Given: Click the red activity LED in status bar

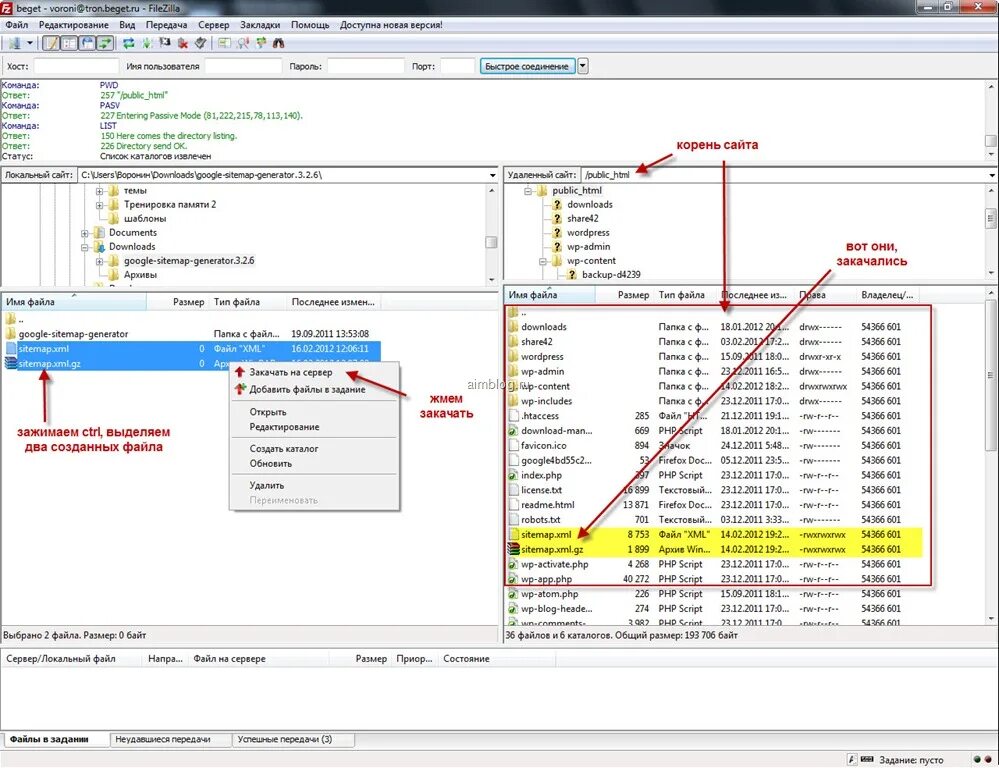Looking at the screenshot, I should coord(988,760).
